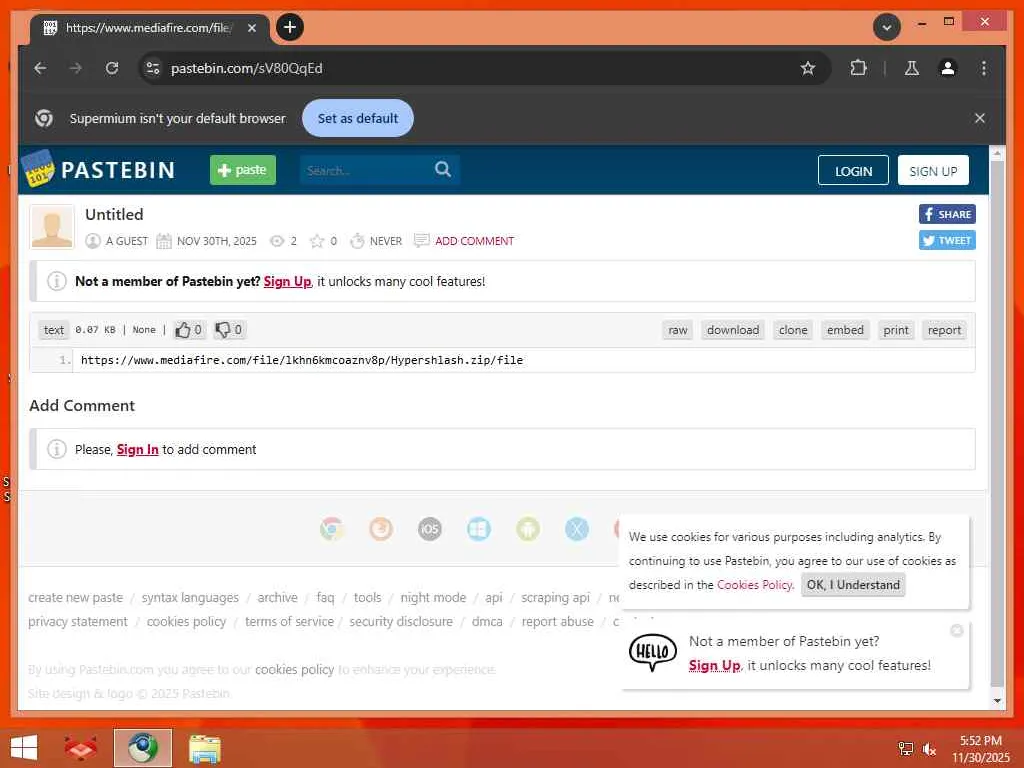Click Sign Up link in member notice
The width and height of the screenshot is (1024, 768).
point(287,281)
